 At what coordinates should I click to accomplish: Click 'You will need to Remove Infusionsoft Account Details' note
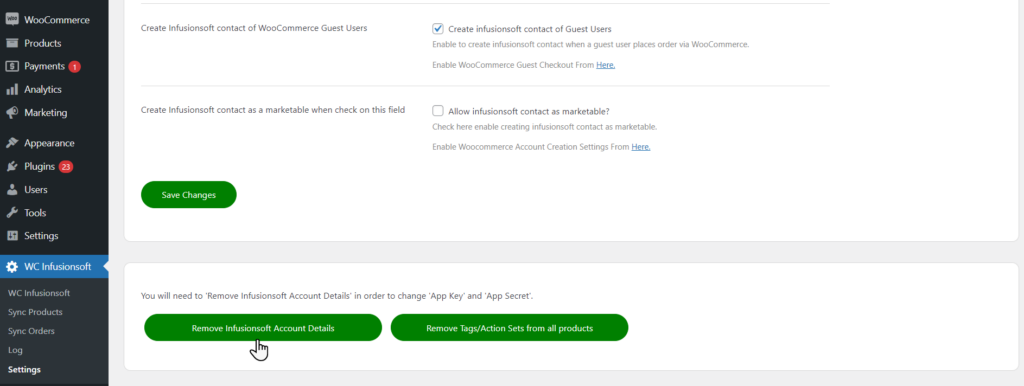338,296
